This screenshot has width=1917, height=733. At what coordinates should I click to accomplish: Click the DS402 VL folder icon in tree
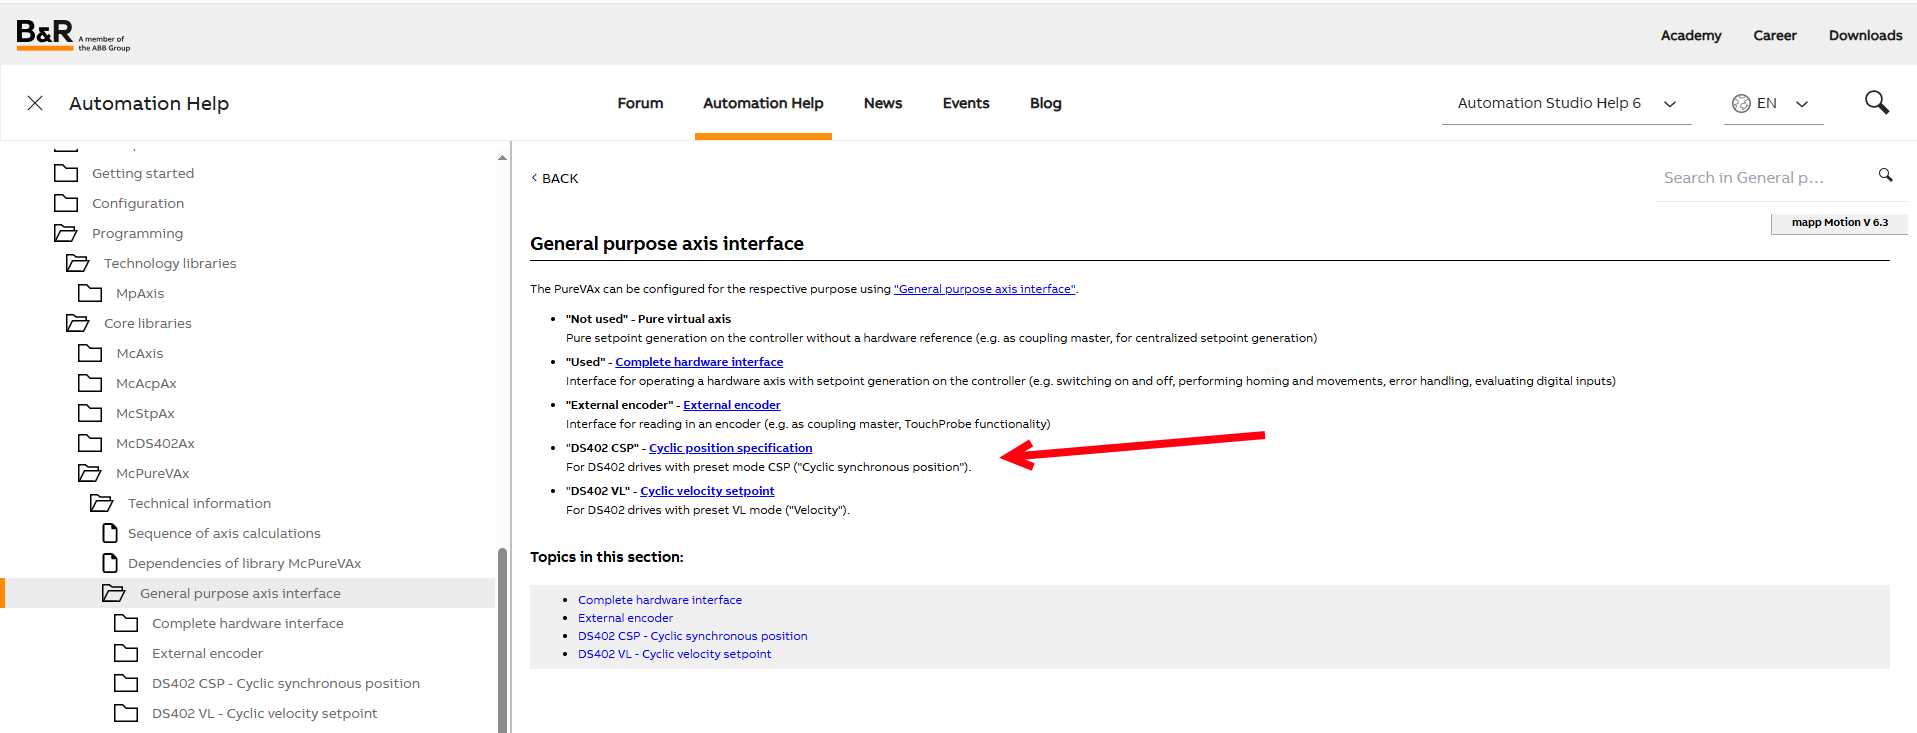point(126,713)
